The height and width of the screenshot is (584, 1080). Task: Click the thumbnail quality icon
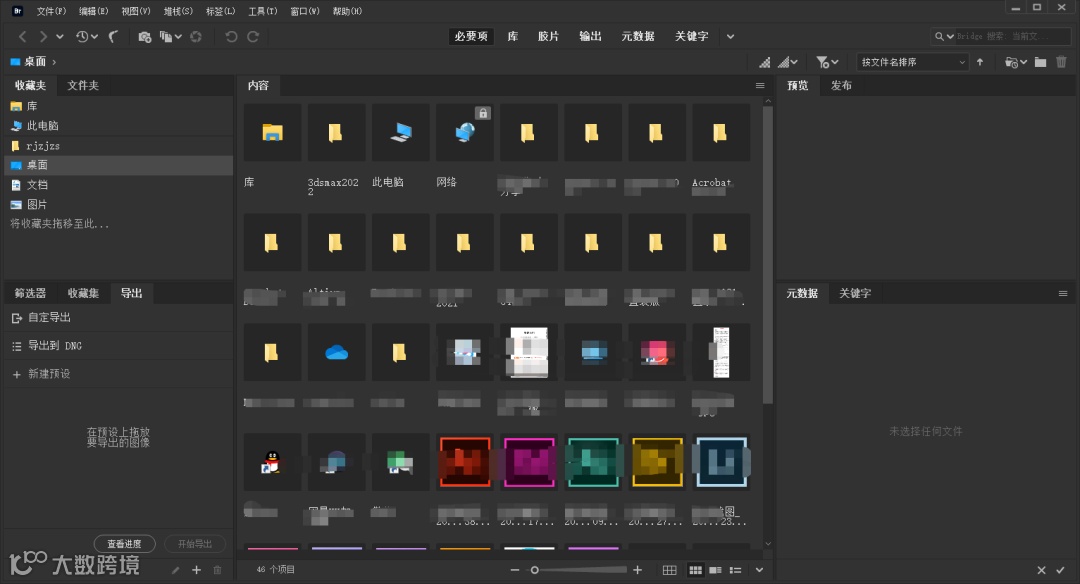[x=765, y=62]
